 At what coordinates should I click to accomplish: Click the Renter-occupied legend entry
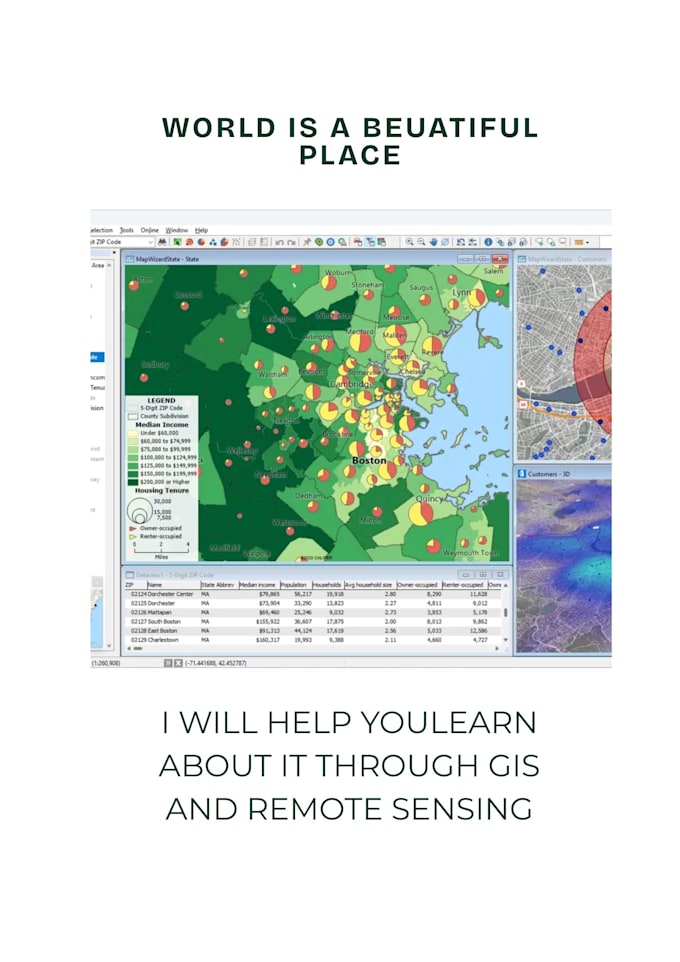pos(155,536)
